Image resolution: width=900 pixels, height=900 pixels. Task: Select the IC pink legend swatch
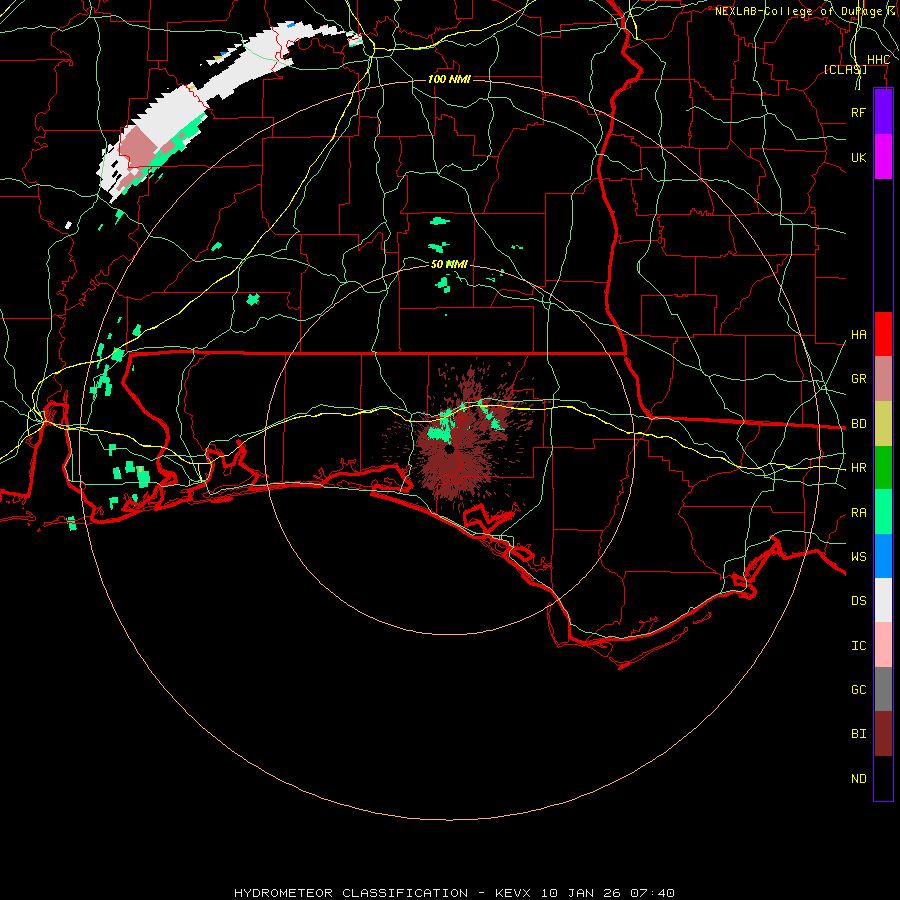(x=883, y=645)
